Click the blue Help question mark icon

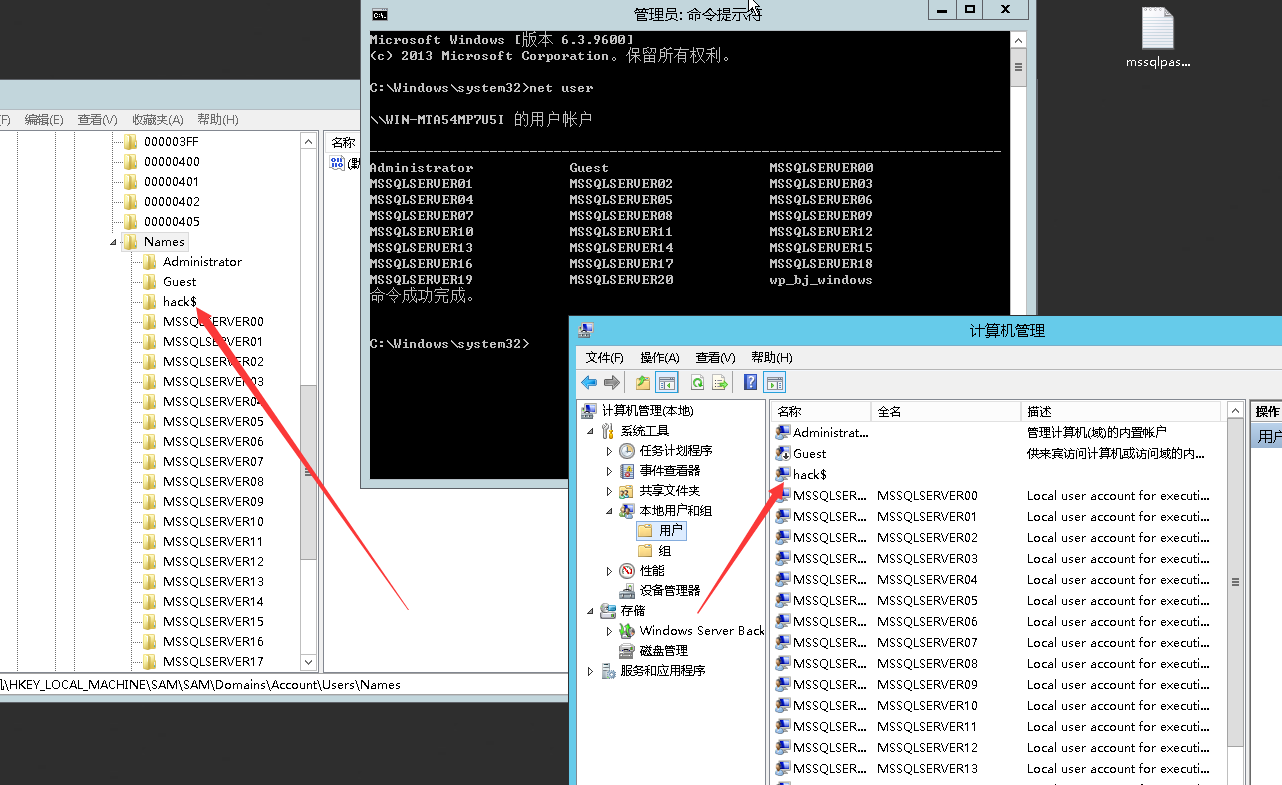point(751,382)
